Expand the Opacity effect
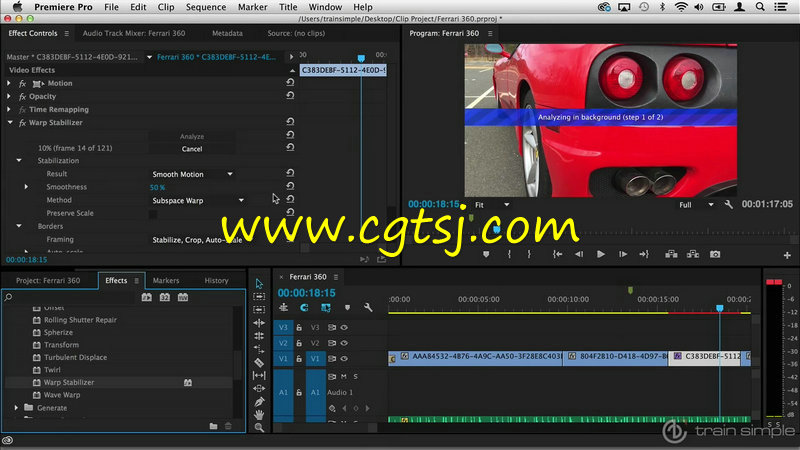Viewport: 800px width, 450px height. coord(9,96)
